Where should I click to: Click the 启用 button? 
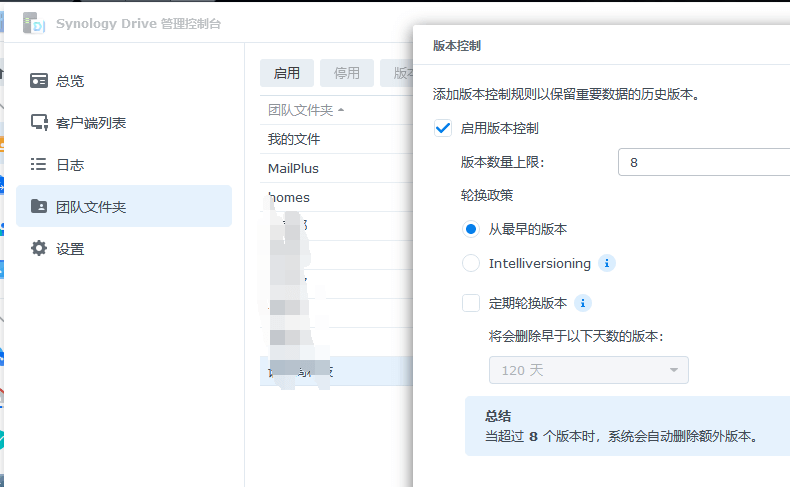click(286, 73)
